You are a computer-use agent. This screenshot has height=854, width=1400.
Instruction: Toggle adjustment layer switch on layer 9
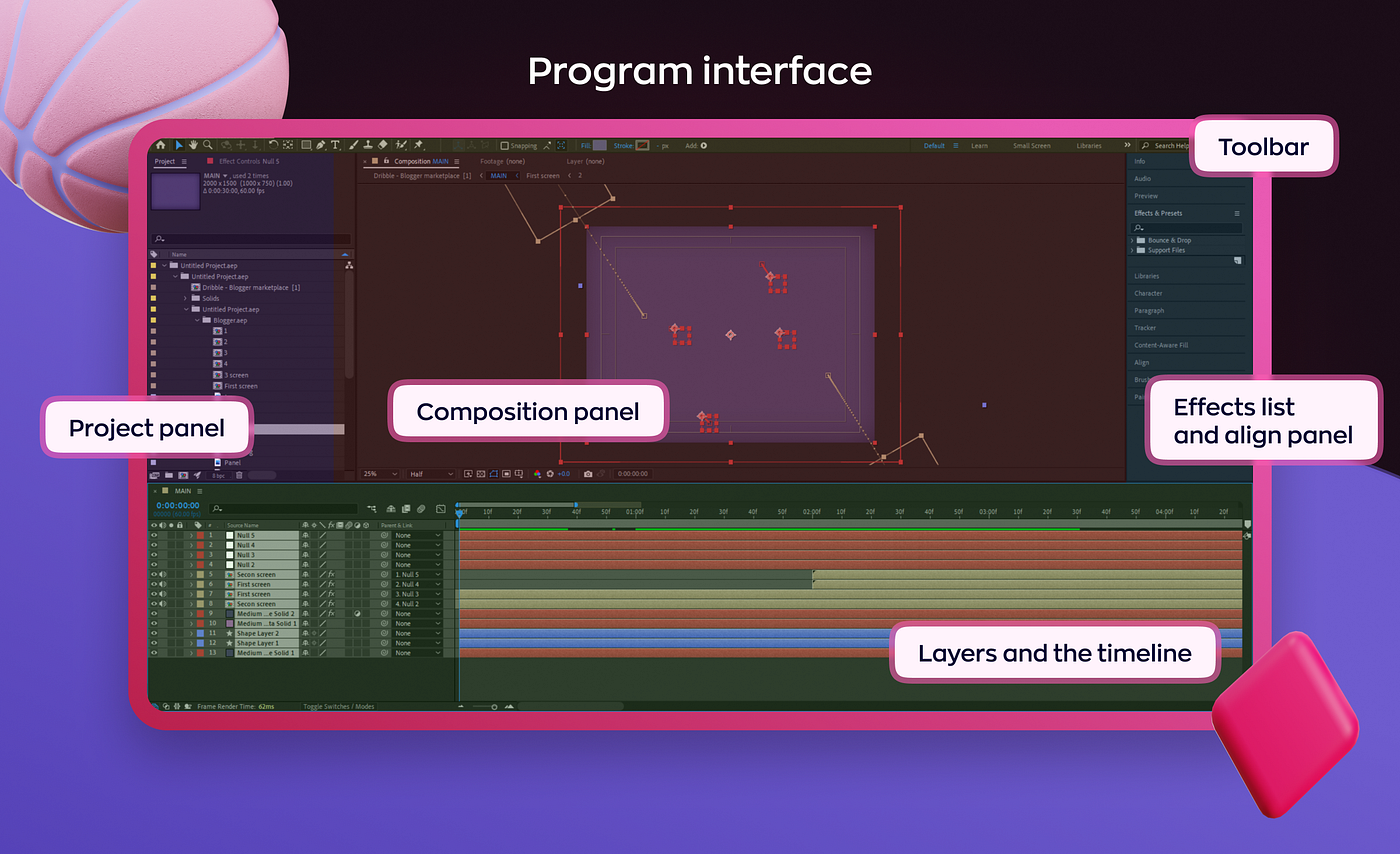357,614
